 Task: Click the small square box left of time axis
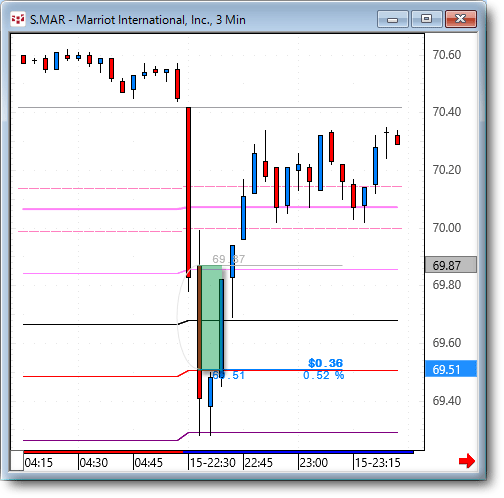[x=17, y=461]
